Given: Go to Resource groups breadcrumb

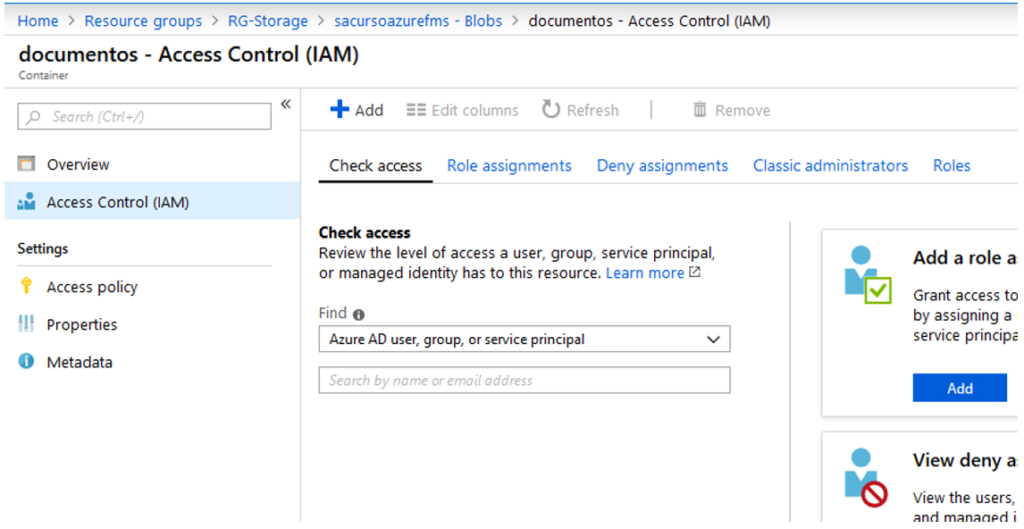Looking at the screenshot, I should (x=143, y=21).
